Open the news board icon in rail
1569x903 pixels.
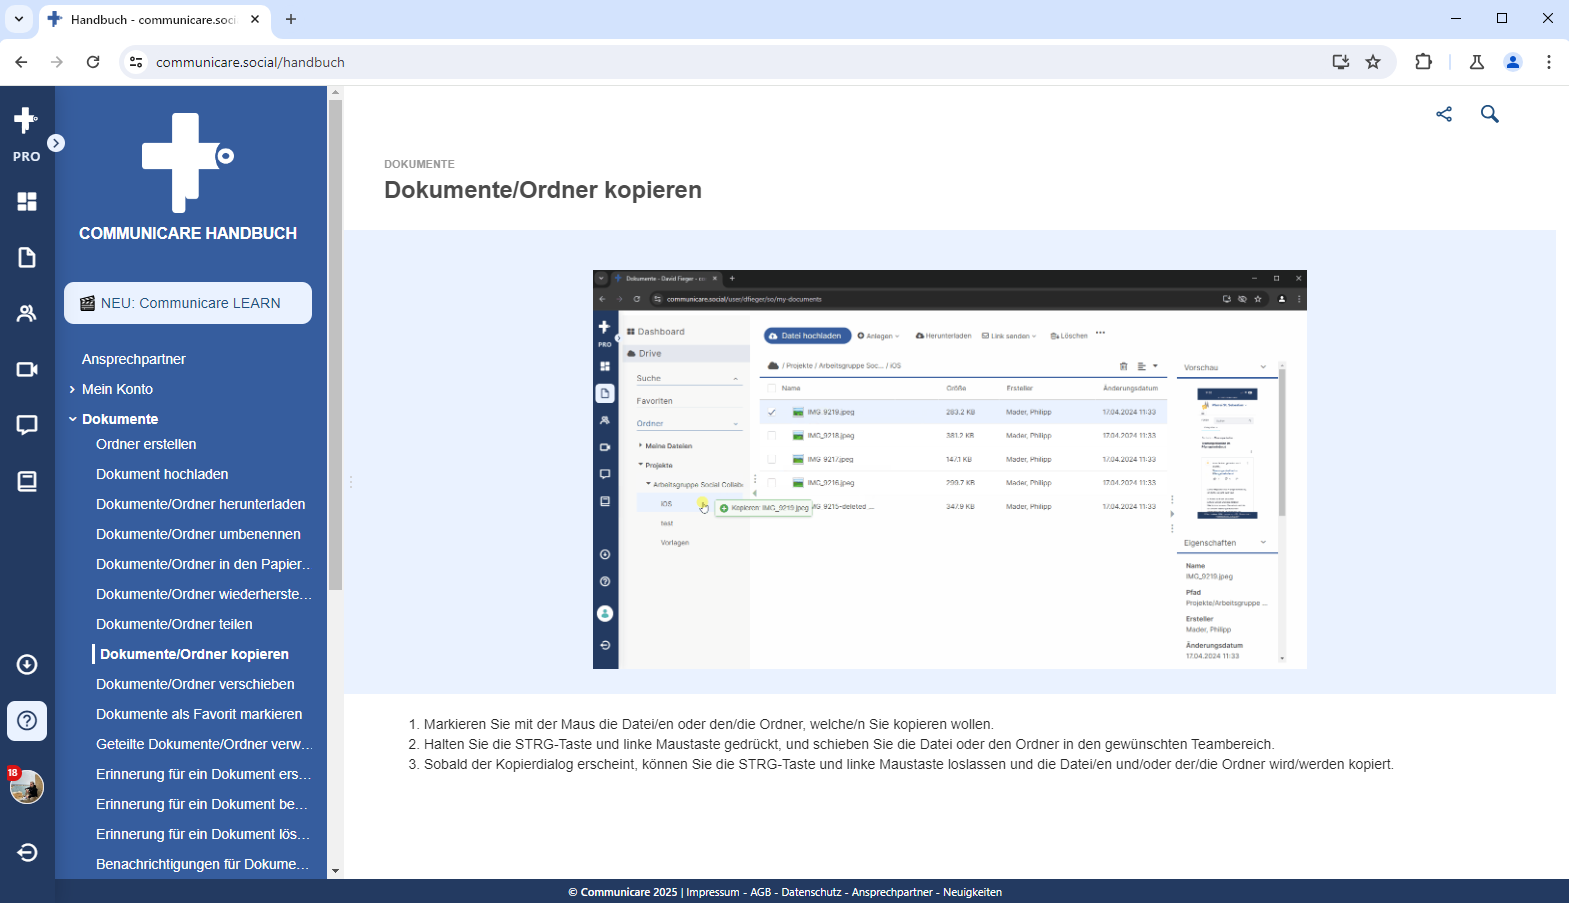27,482
